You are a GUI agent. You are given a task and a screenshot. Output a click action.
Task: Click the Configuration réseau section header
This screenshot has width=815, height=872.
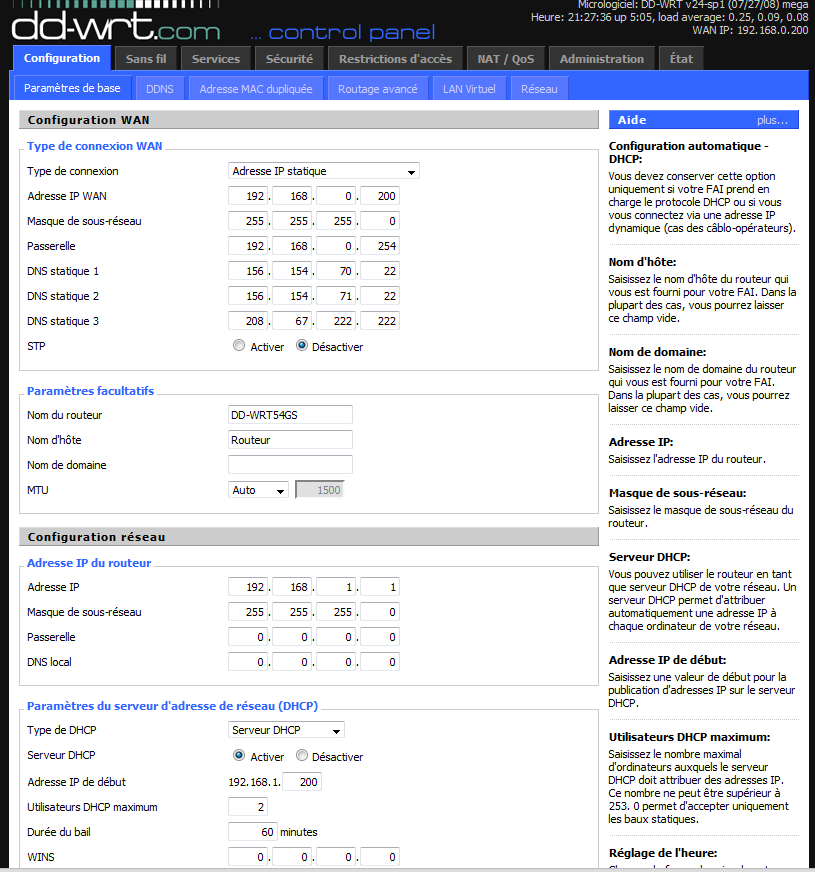coord(309,537)
